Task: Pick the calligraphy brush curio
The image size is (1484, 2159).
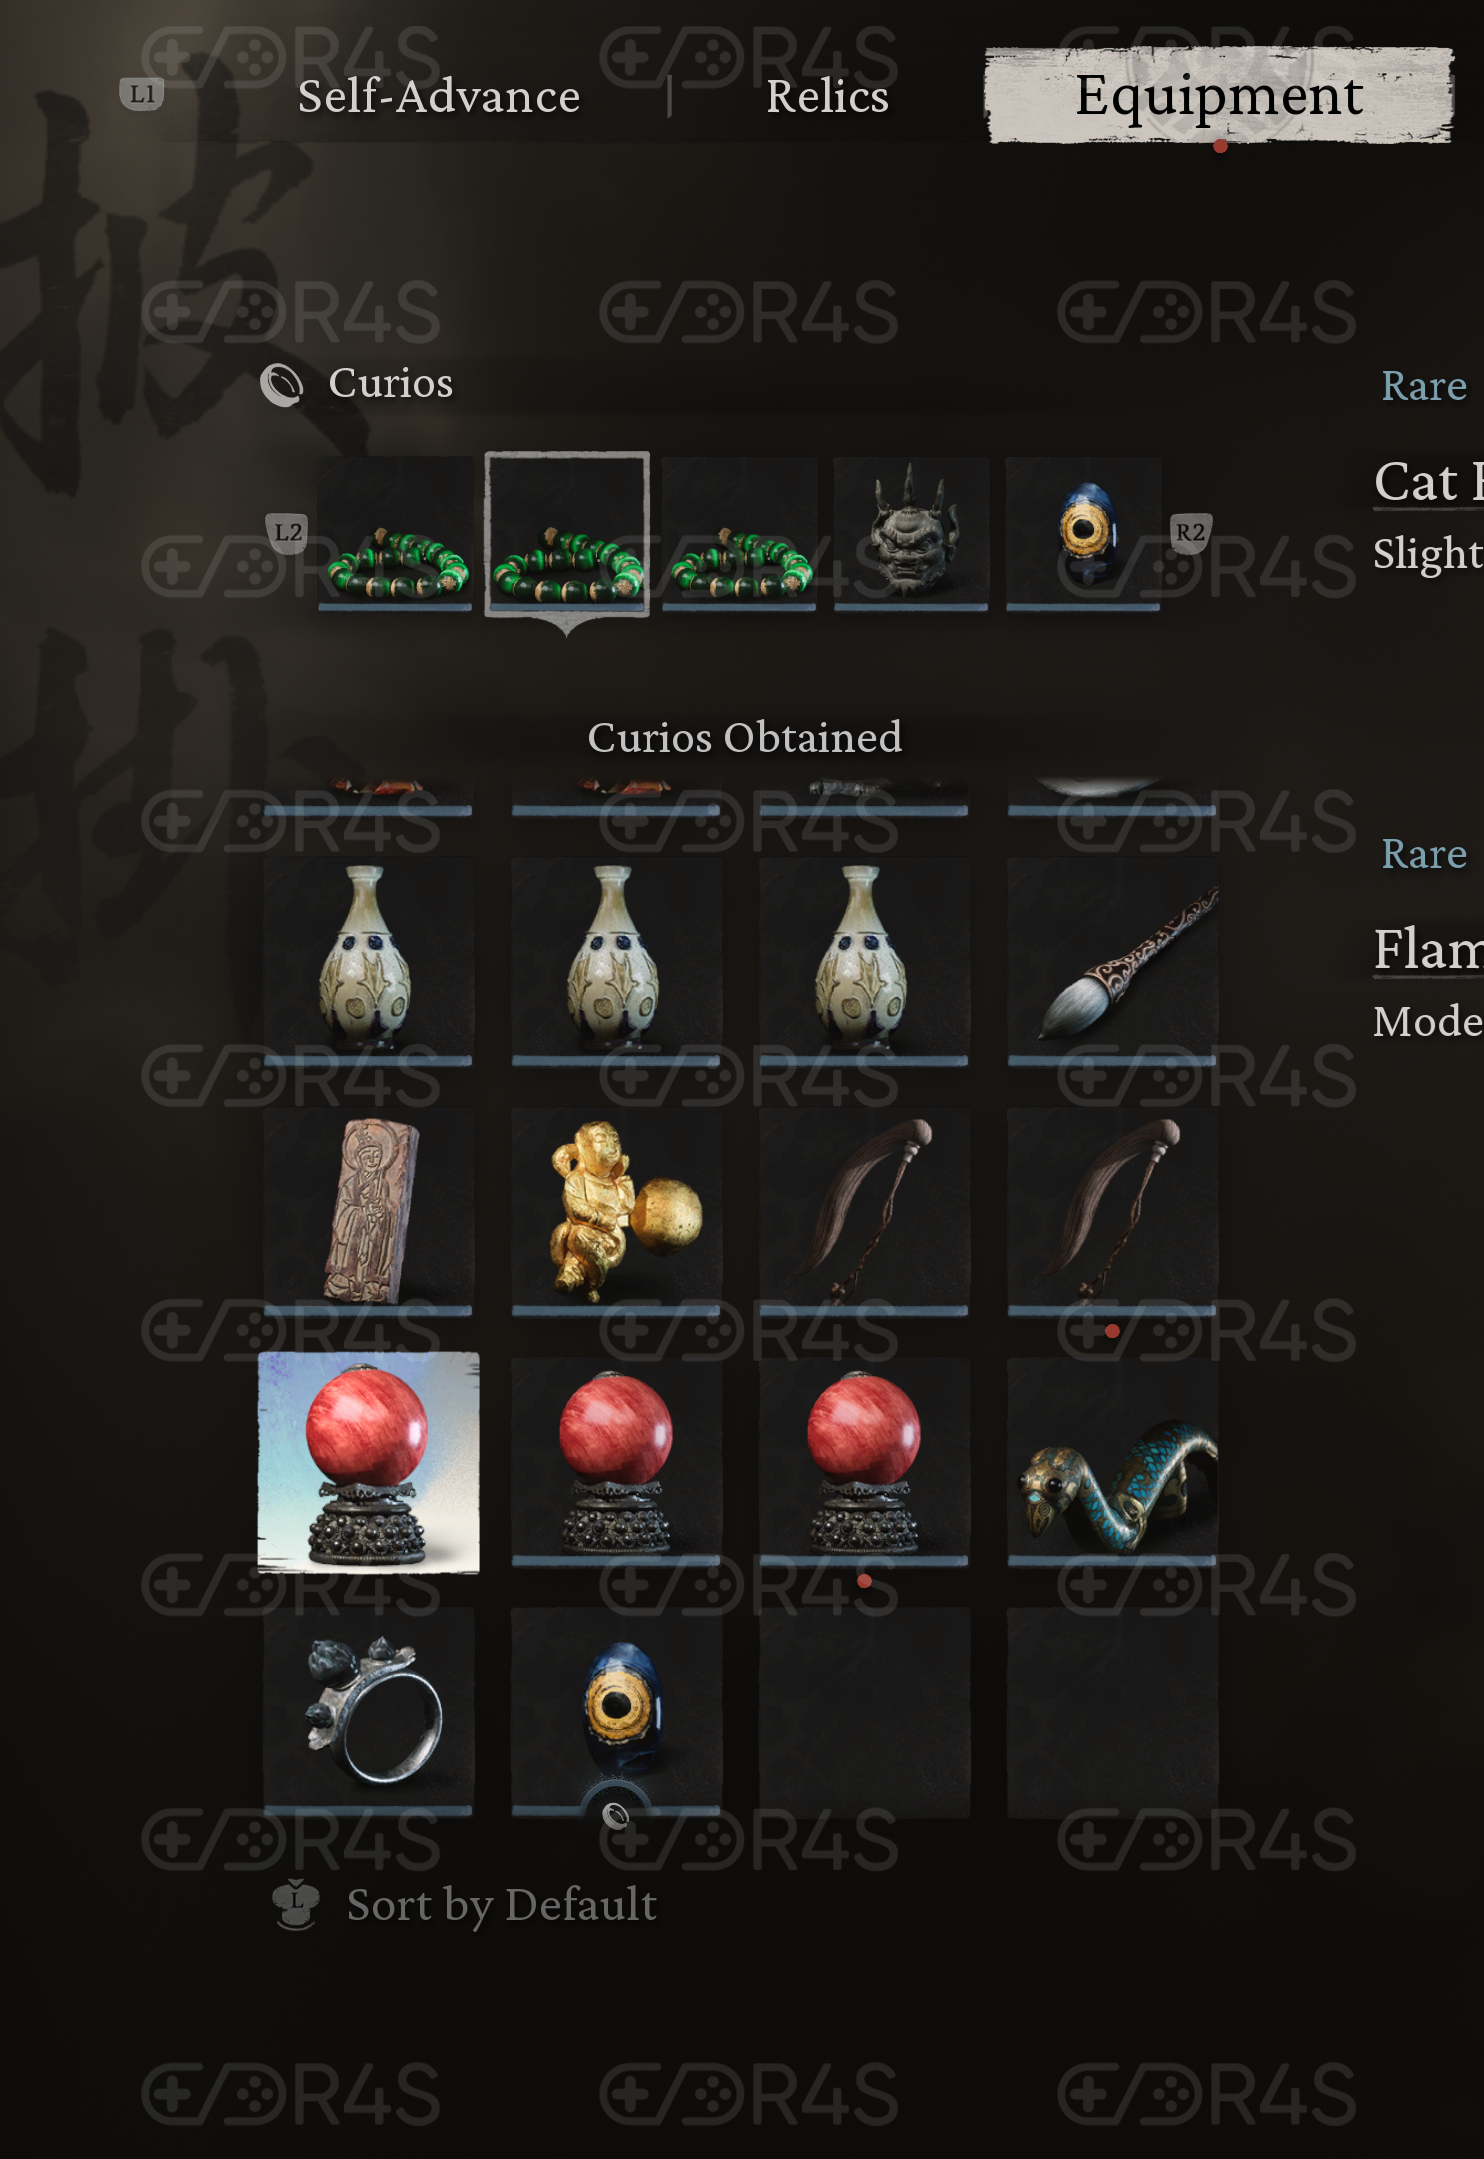Action: [x=1112, y=961]
